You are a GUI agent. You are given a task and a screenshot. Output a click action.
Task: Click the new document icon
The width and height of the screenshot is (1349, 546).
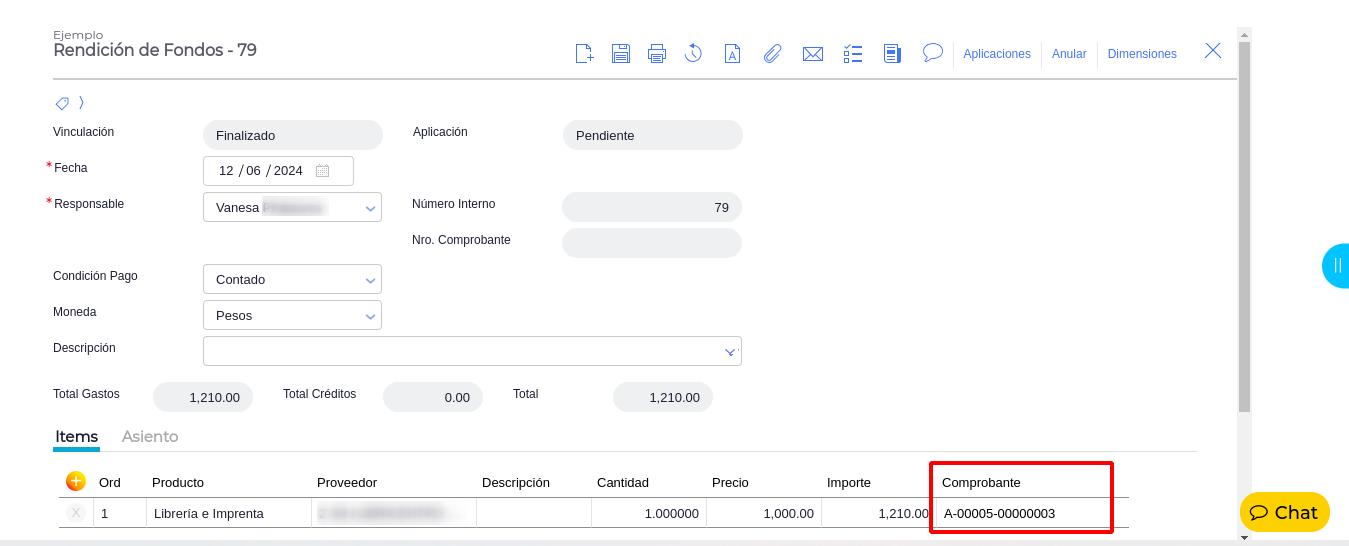584,54
